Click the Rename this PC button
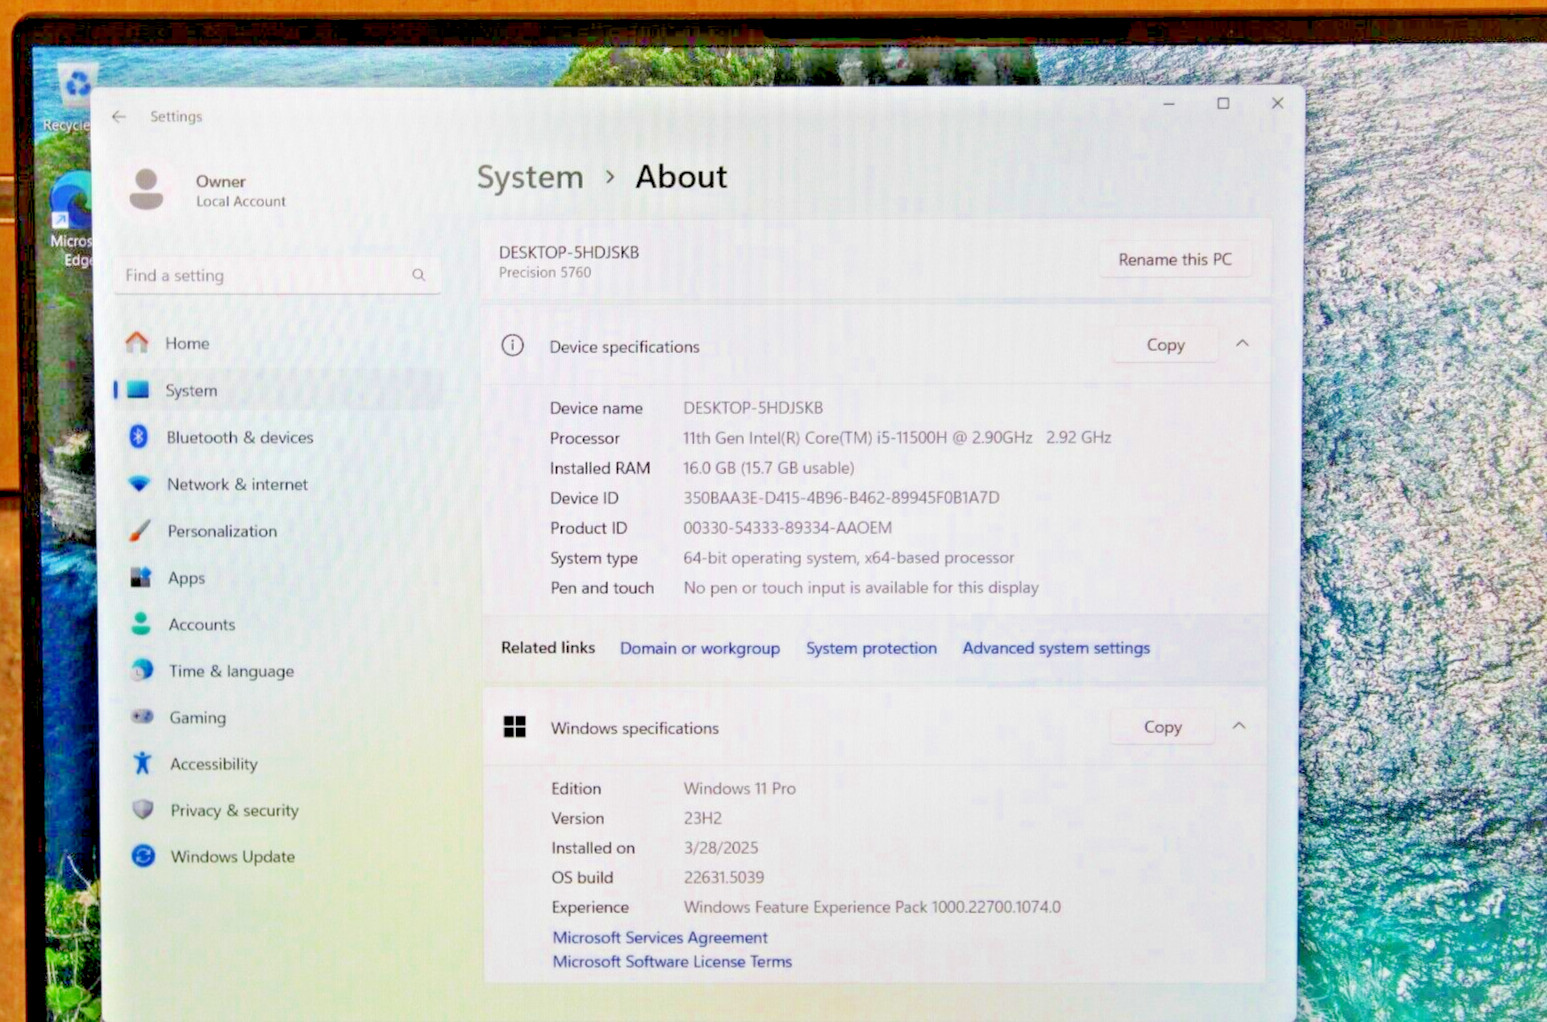1547x1022 pixels. [x=1175, y=259]
